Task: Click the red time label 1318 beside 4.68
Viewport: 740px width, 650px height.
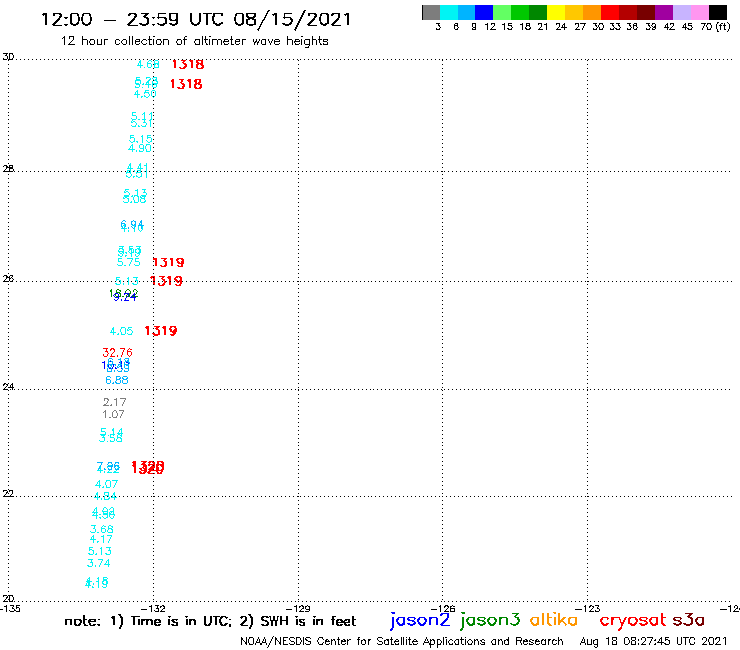Action: tap(187, 64)
